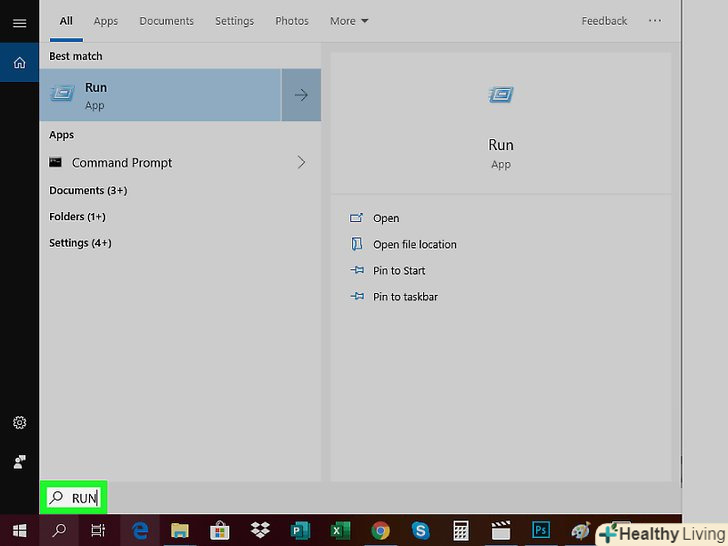The width and height of the screenshot is (728, 546).
Task: Open File Explorer from the taskbar
Action: point(180,530)
